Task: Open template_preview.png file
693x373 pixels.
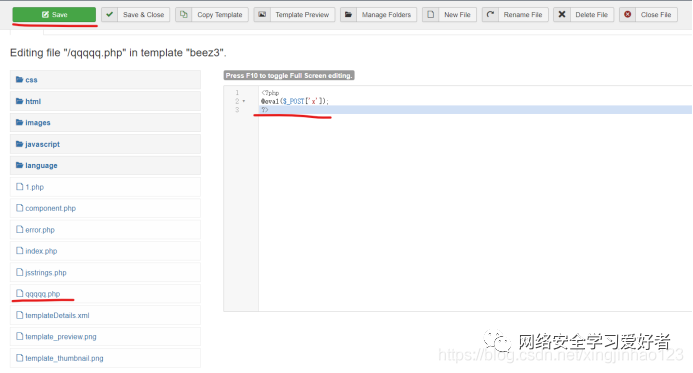Action: tap(105, 337)
